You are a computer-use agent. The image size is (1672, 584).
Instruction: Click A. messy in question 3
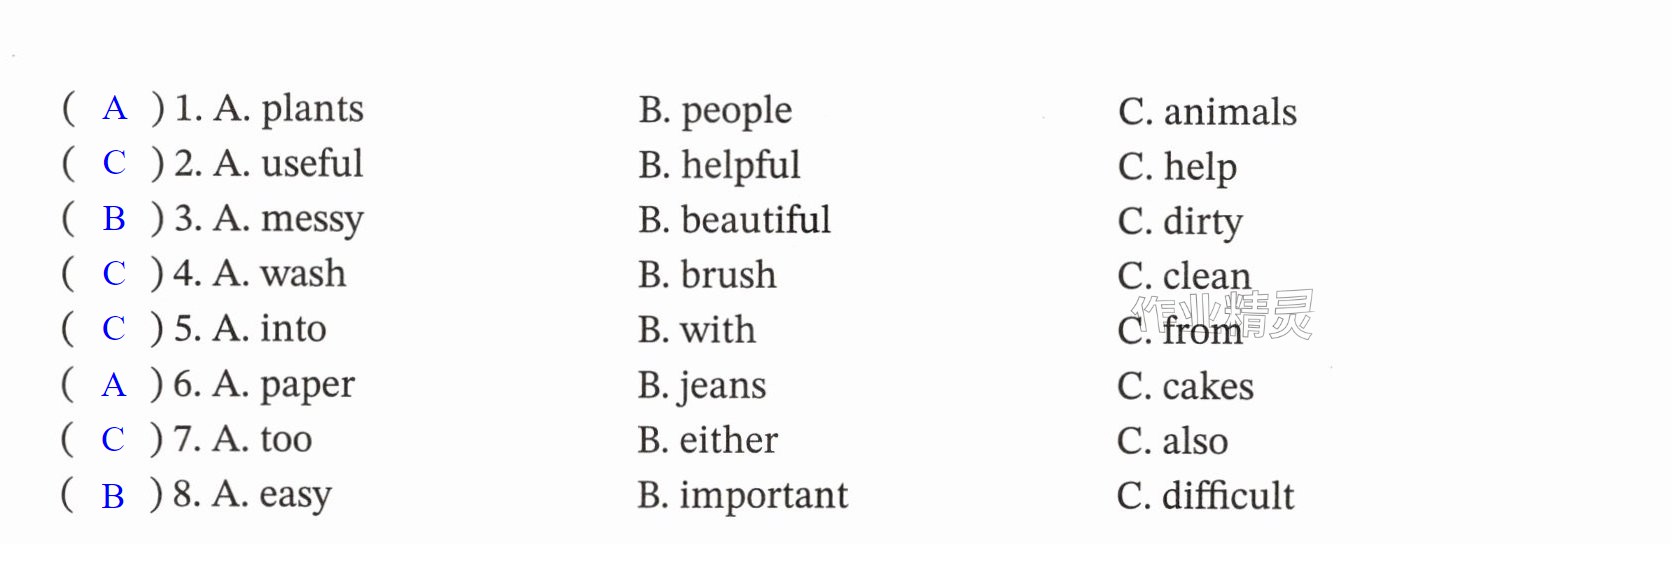[x=289, y=219]
